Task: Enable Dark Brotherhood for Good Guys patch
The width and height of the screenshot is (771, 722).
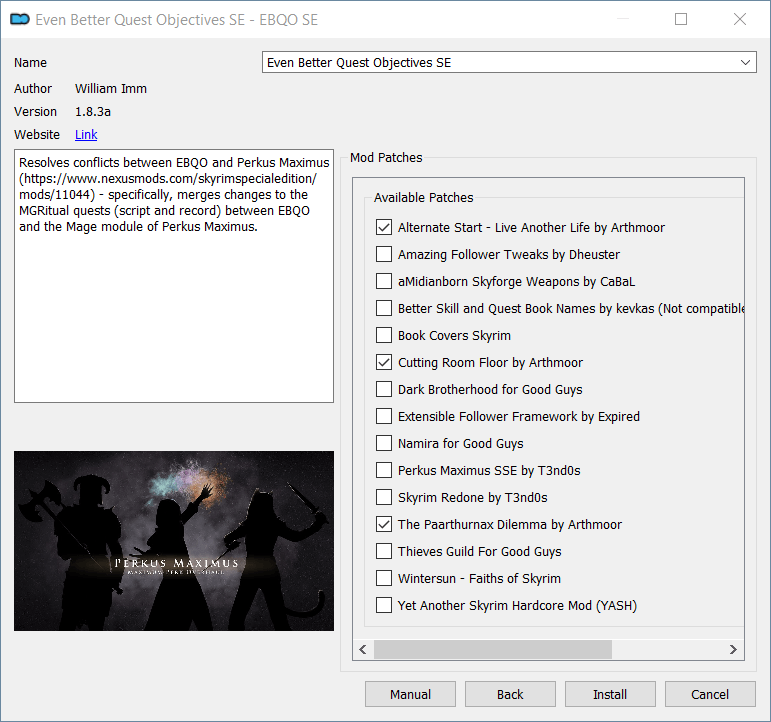Action: pos(384,390)
